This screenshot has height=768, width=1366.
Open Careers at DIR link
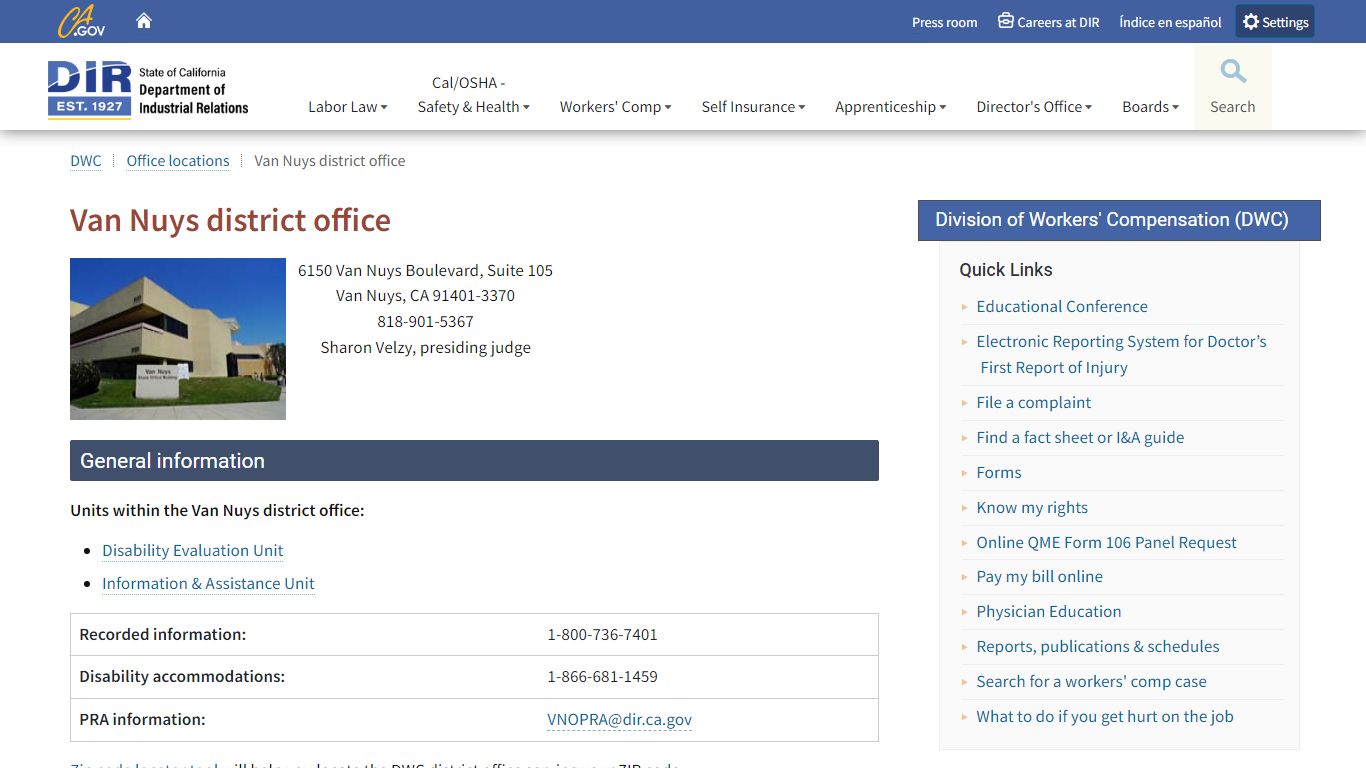point(1048,22)
